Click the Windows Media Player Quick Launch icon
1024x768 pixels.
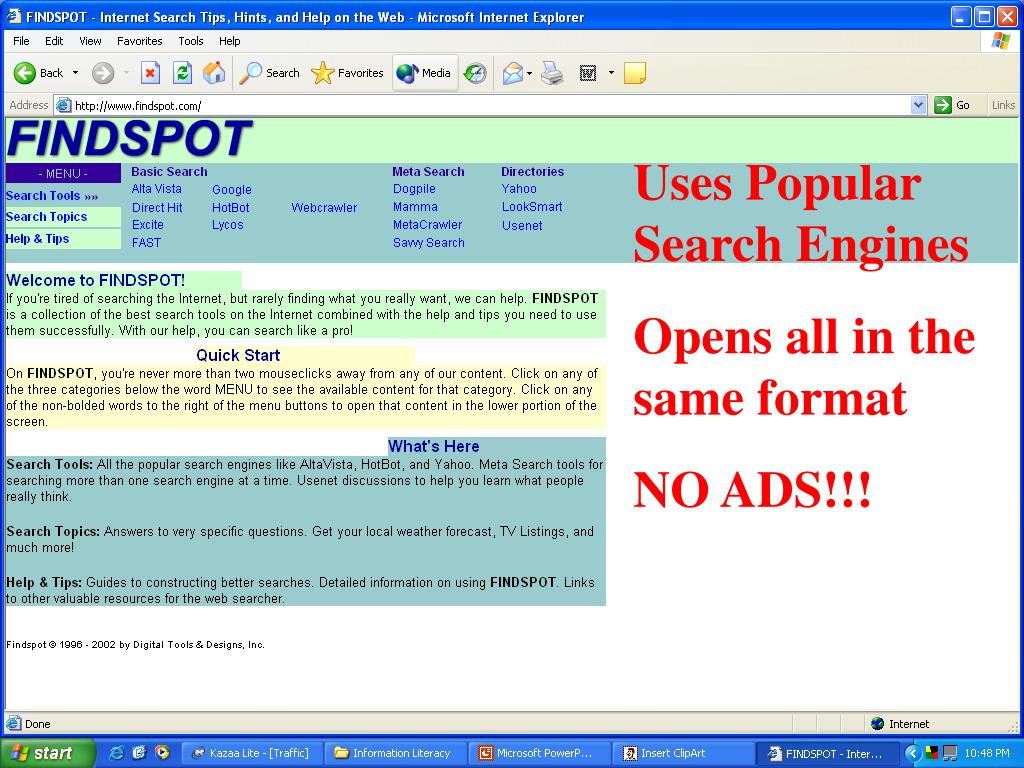162,753
